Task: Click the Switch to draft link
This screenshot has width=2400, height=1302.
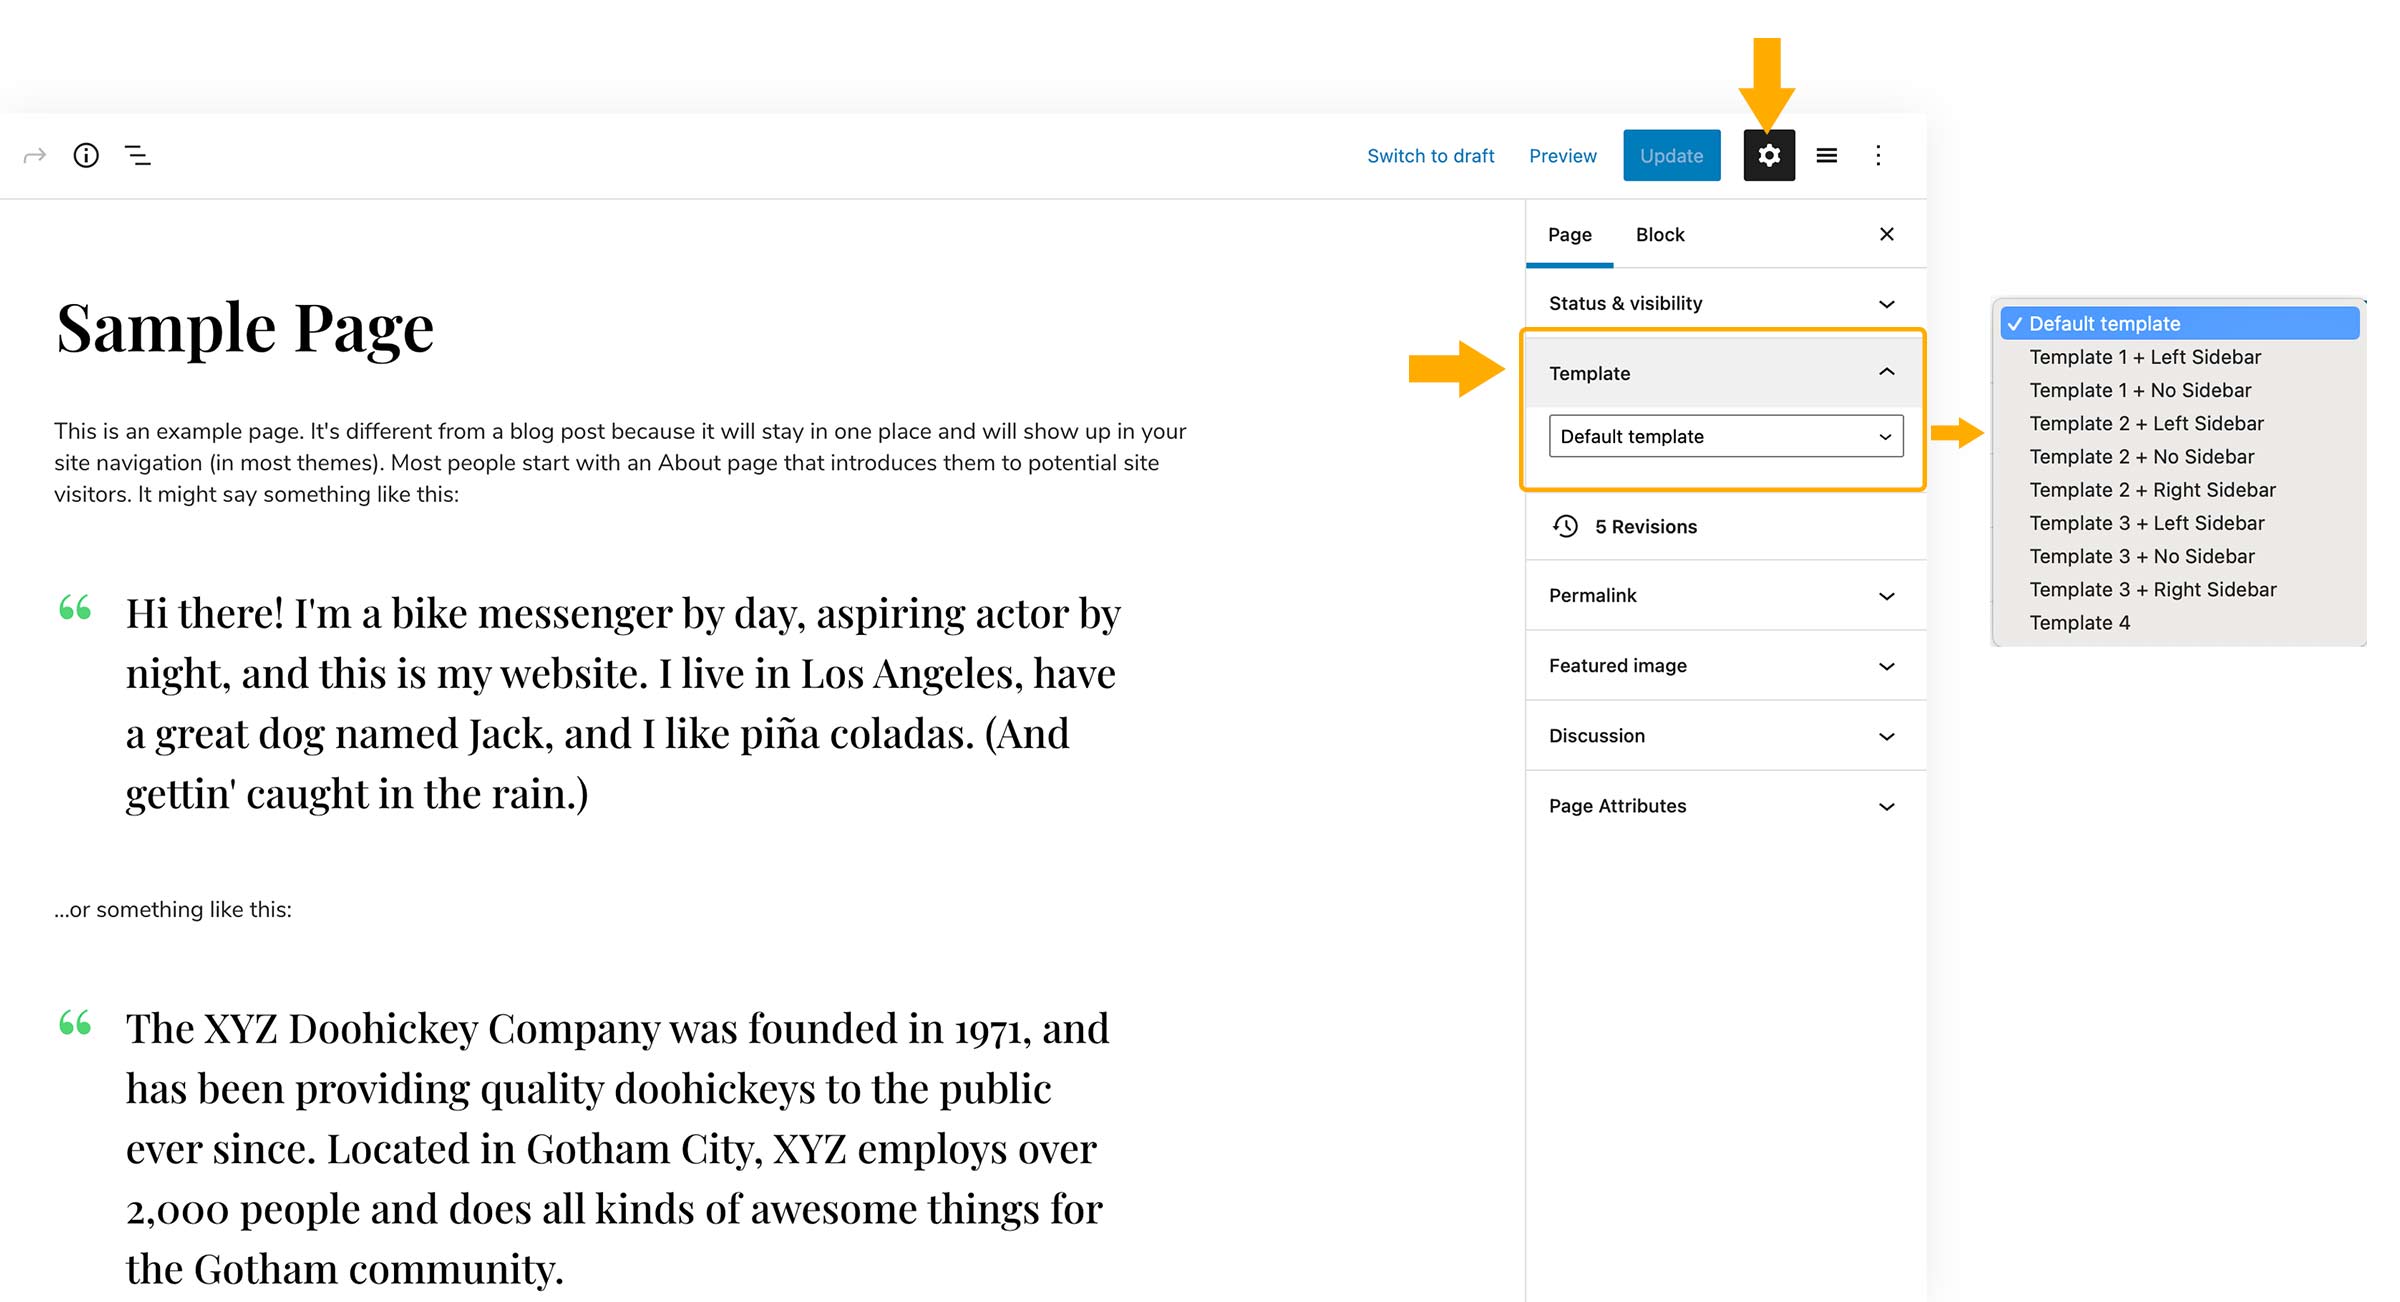Action: click(1430, 155)
